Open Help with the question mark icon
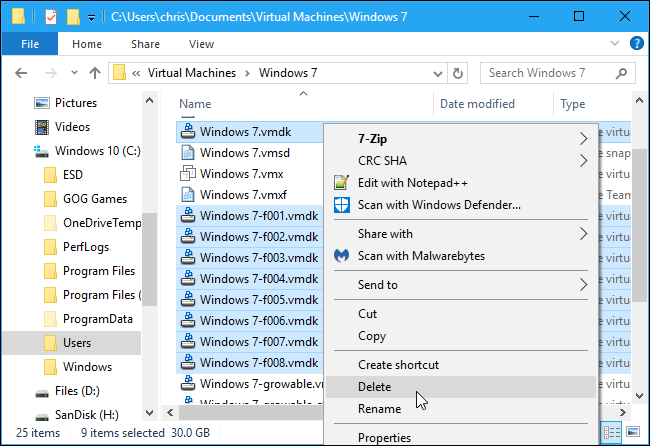 click(636, 43)
